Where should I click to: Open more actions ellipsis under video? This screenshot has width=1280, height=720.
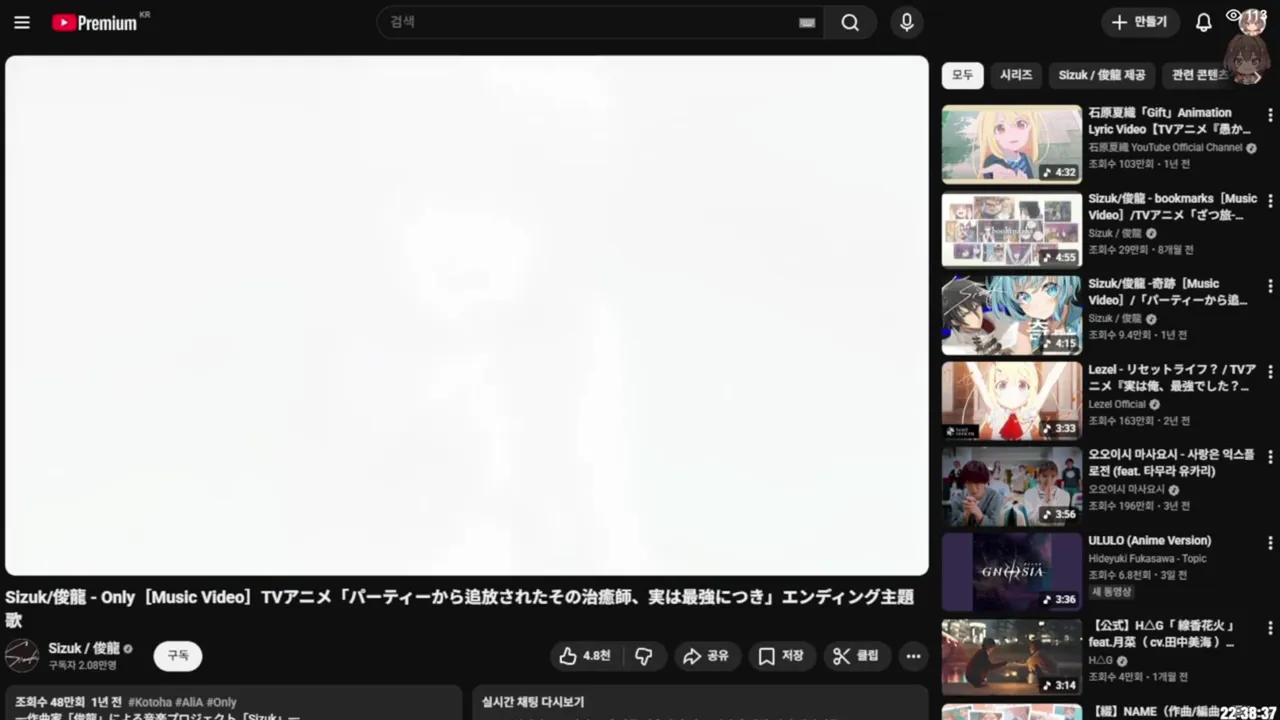913,656
